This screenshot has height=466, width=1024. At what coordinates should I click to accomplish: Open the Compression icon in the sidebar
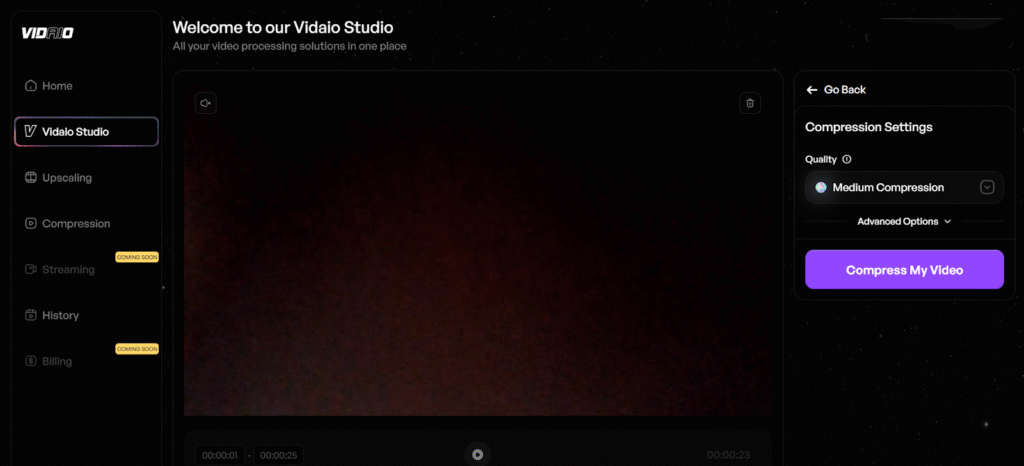tap(31, 224)
